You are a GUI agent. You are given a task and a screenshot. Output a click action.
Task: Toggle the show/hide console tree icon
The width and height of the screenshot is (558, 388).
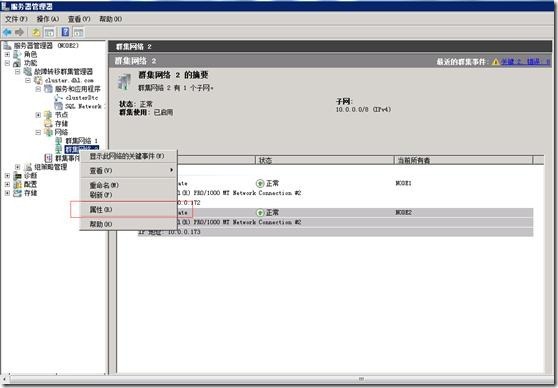click(x=49, y=32)
